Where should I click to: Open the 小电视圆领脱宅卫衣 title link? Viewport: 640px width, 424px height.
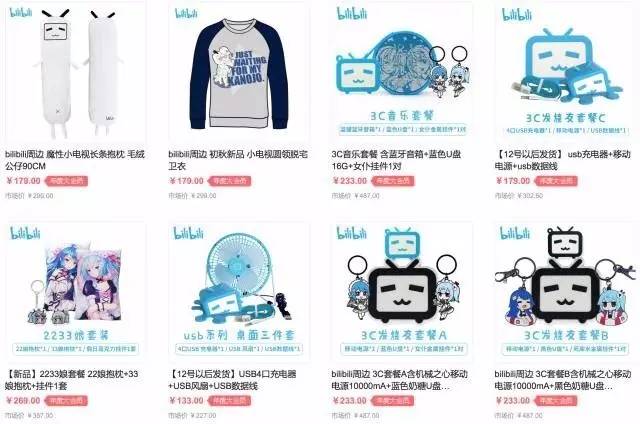click(238, 160)
